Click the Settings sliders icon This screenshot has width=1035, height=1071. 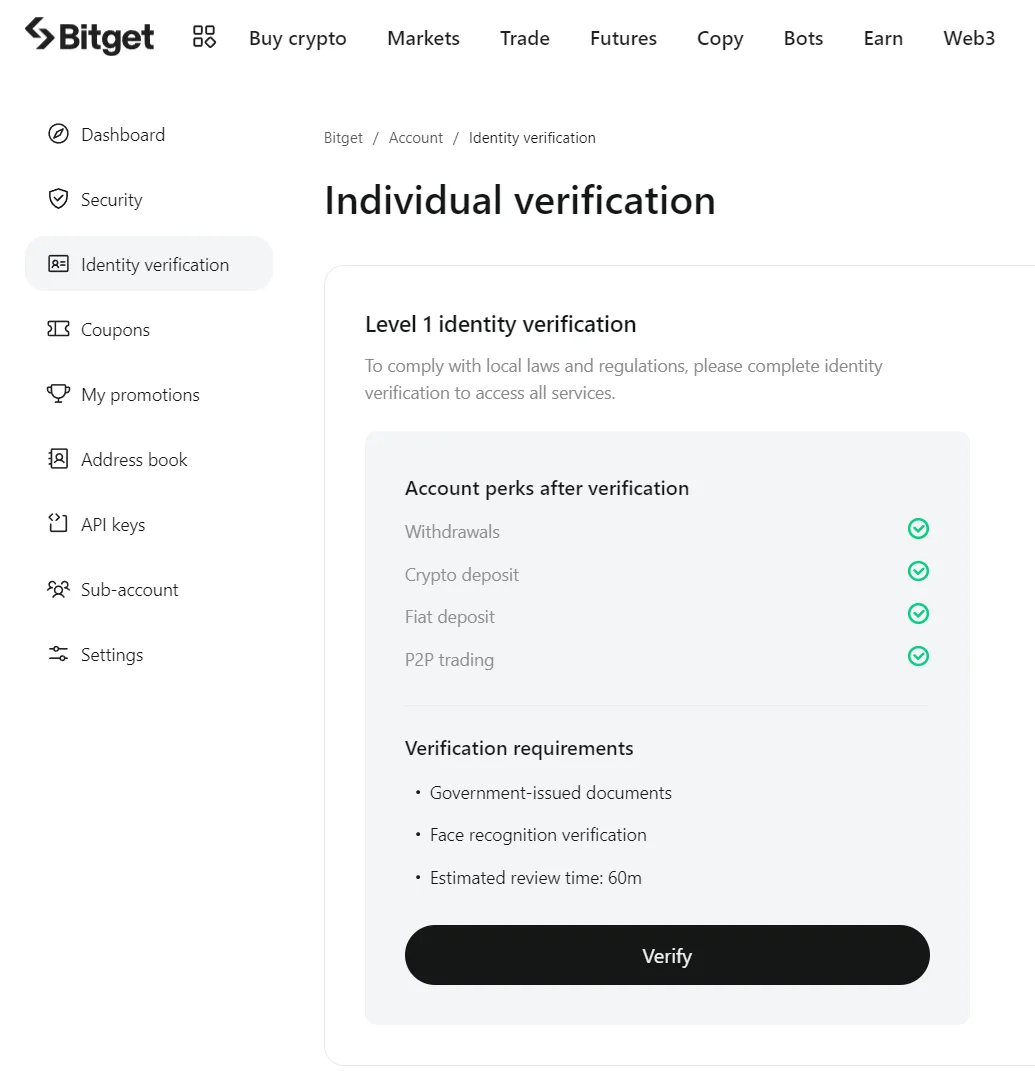[58, 654]
